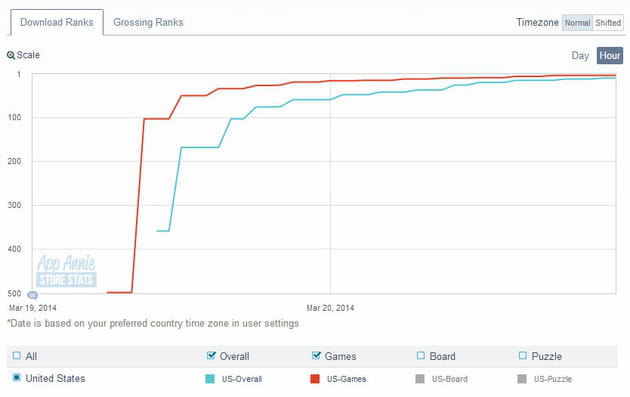The height and width of the screenshot is (397, 630).
Task: Check the Board category checkbox
Action: point(421,356)
